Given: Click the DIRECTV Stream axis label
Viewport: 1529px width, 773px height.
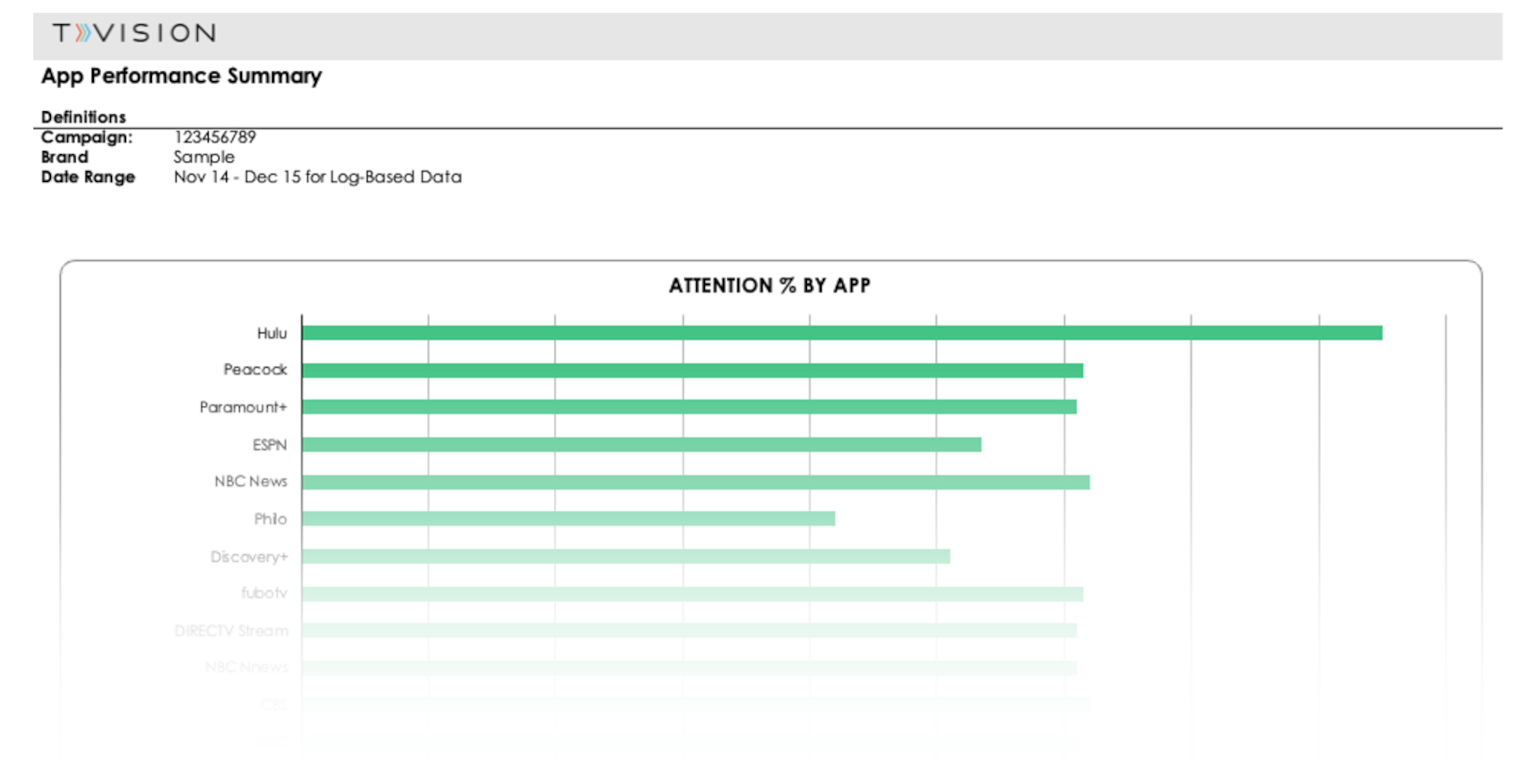Looking at the screenshot, I should tap(231, 630).
